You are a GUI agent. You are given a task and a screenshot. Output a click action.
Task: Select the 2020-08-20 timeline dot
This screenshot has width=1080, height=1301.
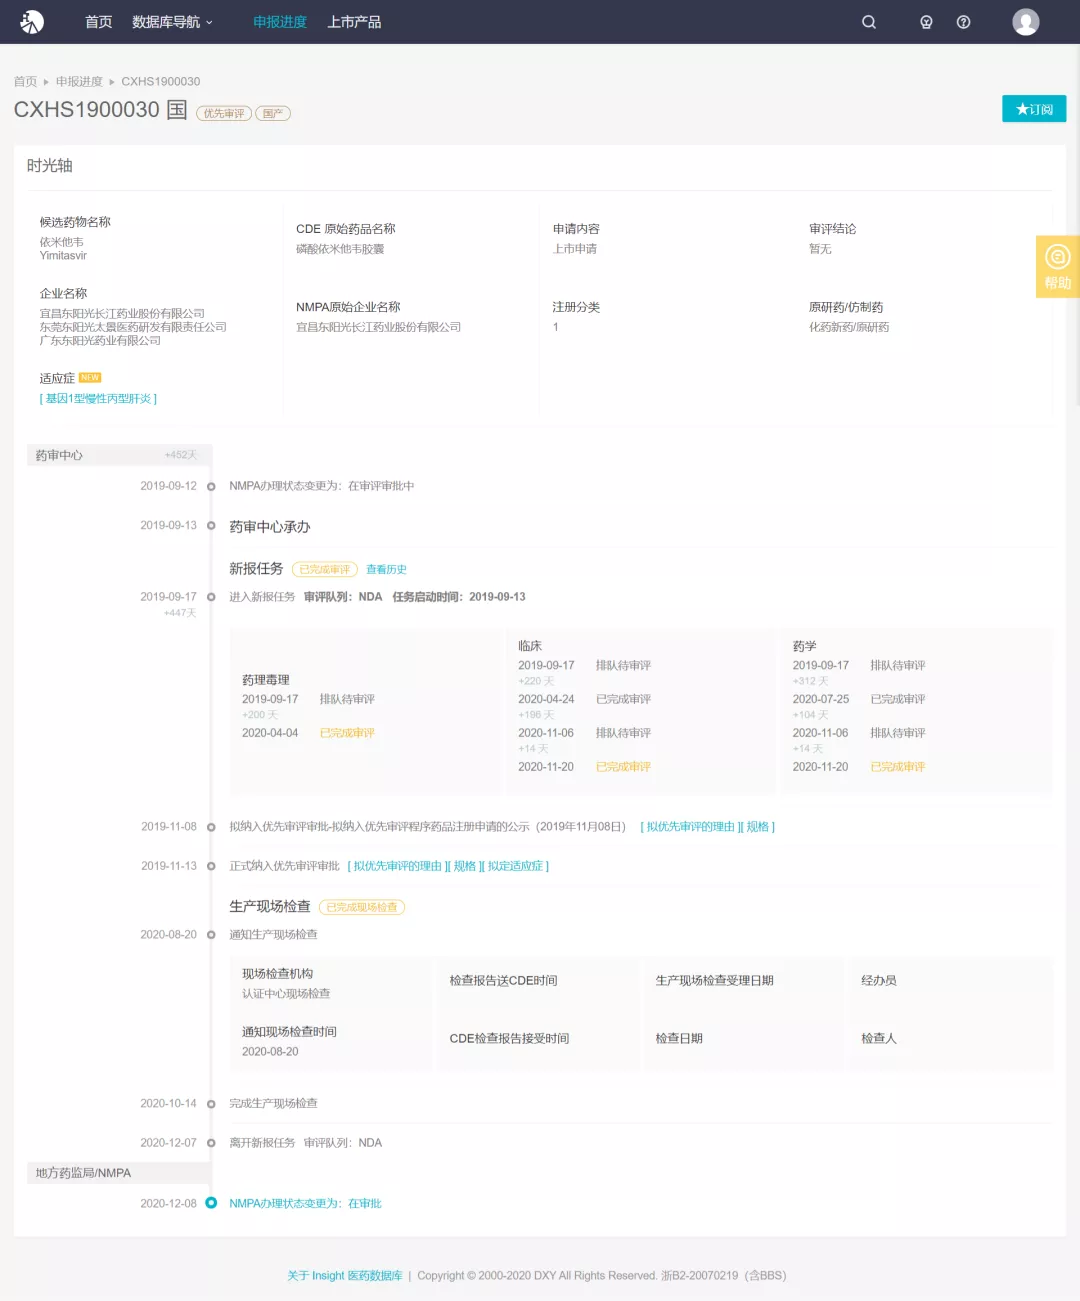click(x=211, y=935)
